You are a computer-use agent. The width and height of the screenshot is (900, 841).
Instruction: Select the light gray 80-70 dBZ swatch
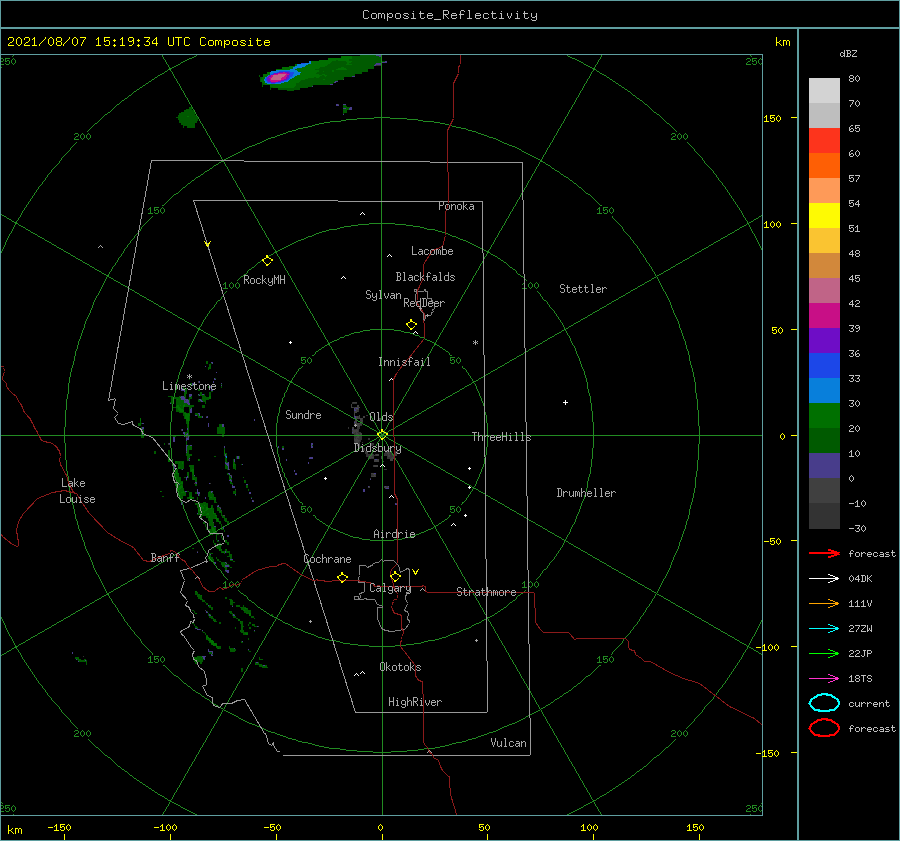coord(824,91)
